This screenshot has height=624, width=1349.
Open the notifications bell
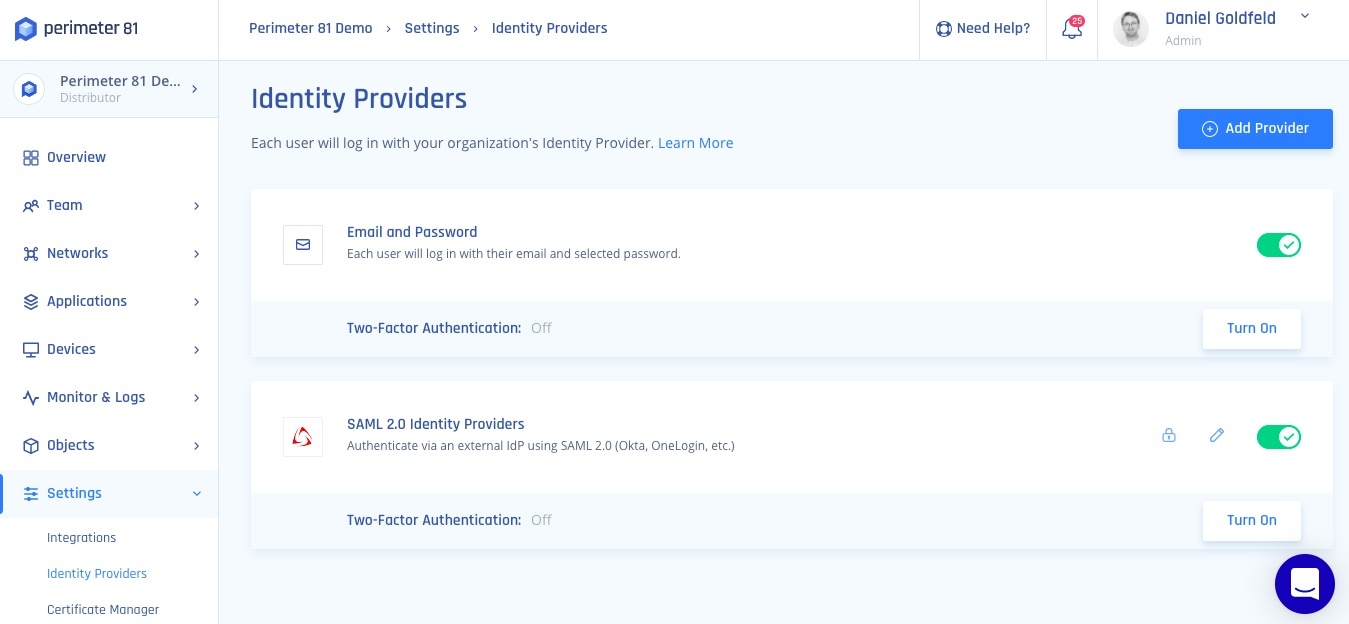click(x=1071, y=29)
